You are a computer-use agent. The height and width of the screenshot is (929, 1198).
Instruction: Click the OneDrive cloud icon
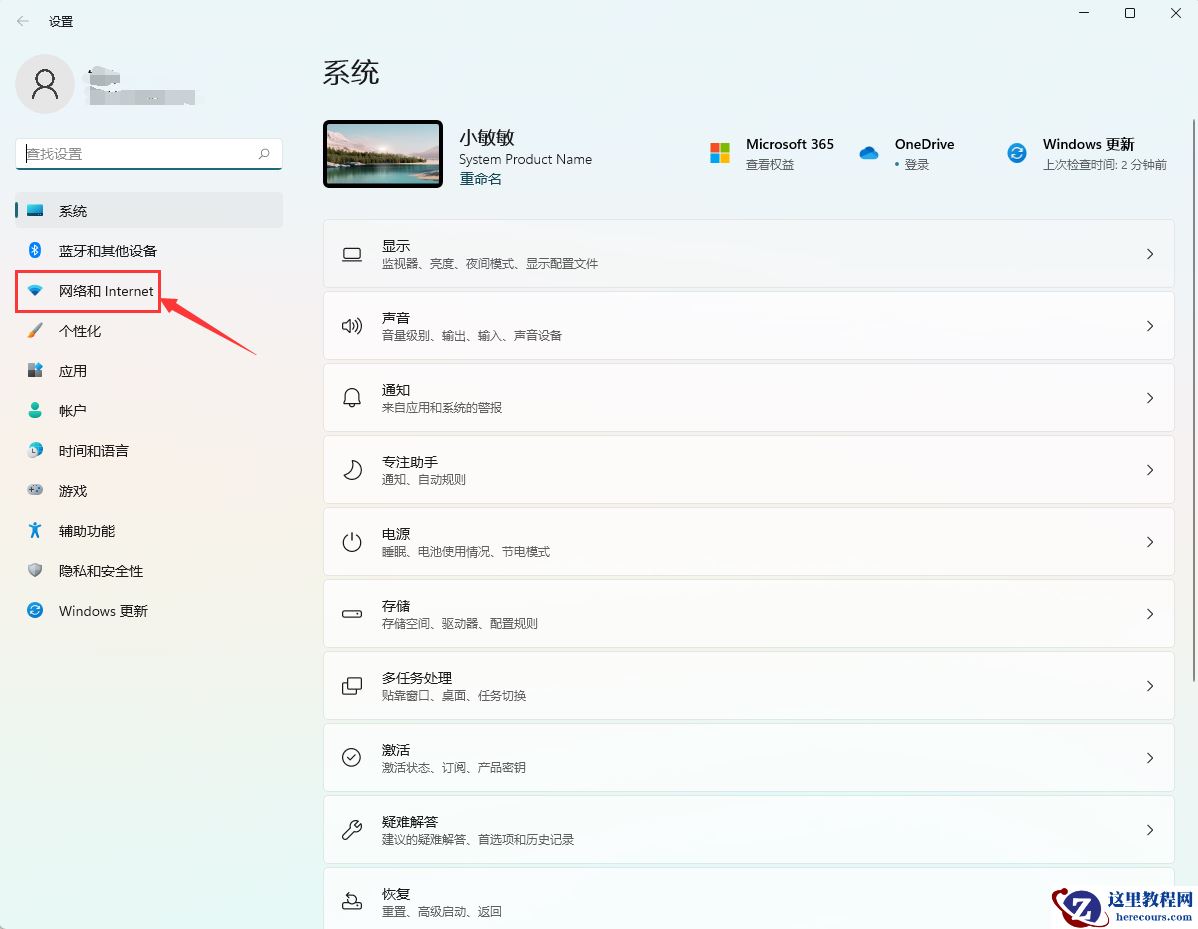click(868, 152)
